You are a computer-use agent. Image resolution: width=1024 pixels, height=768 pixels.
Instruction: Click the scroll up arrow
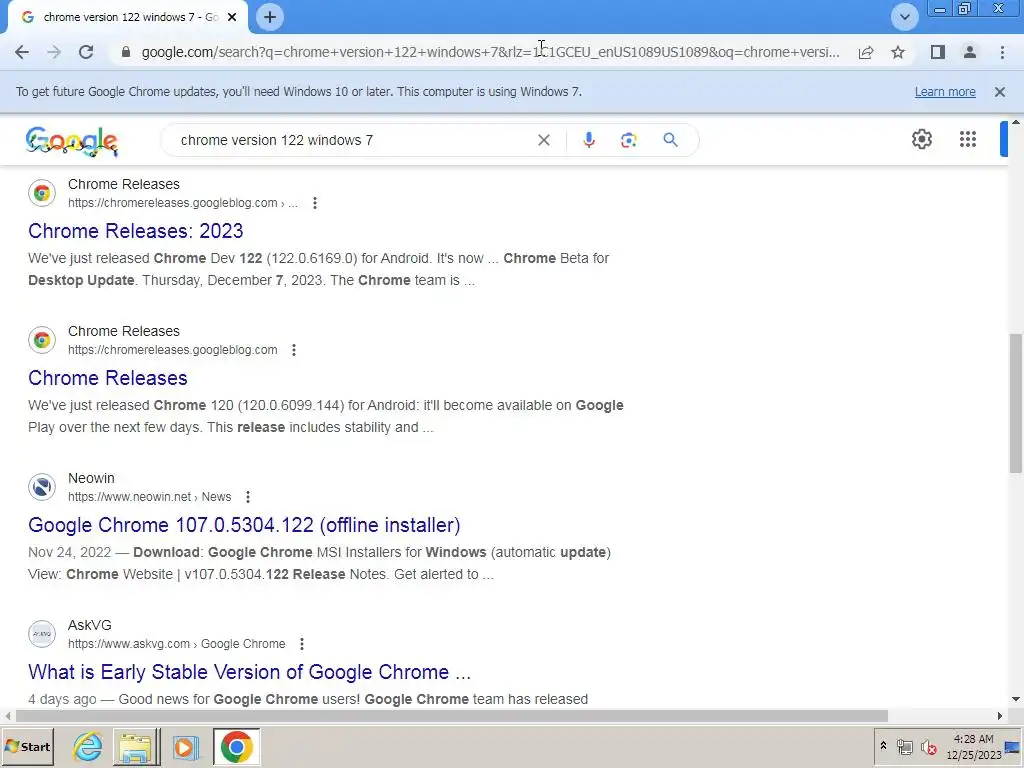pyautogui.click(x=1016, y=122)
